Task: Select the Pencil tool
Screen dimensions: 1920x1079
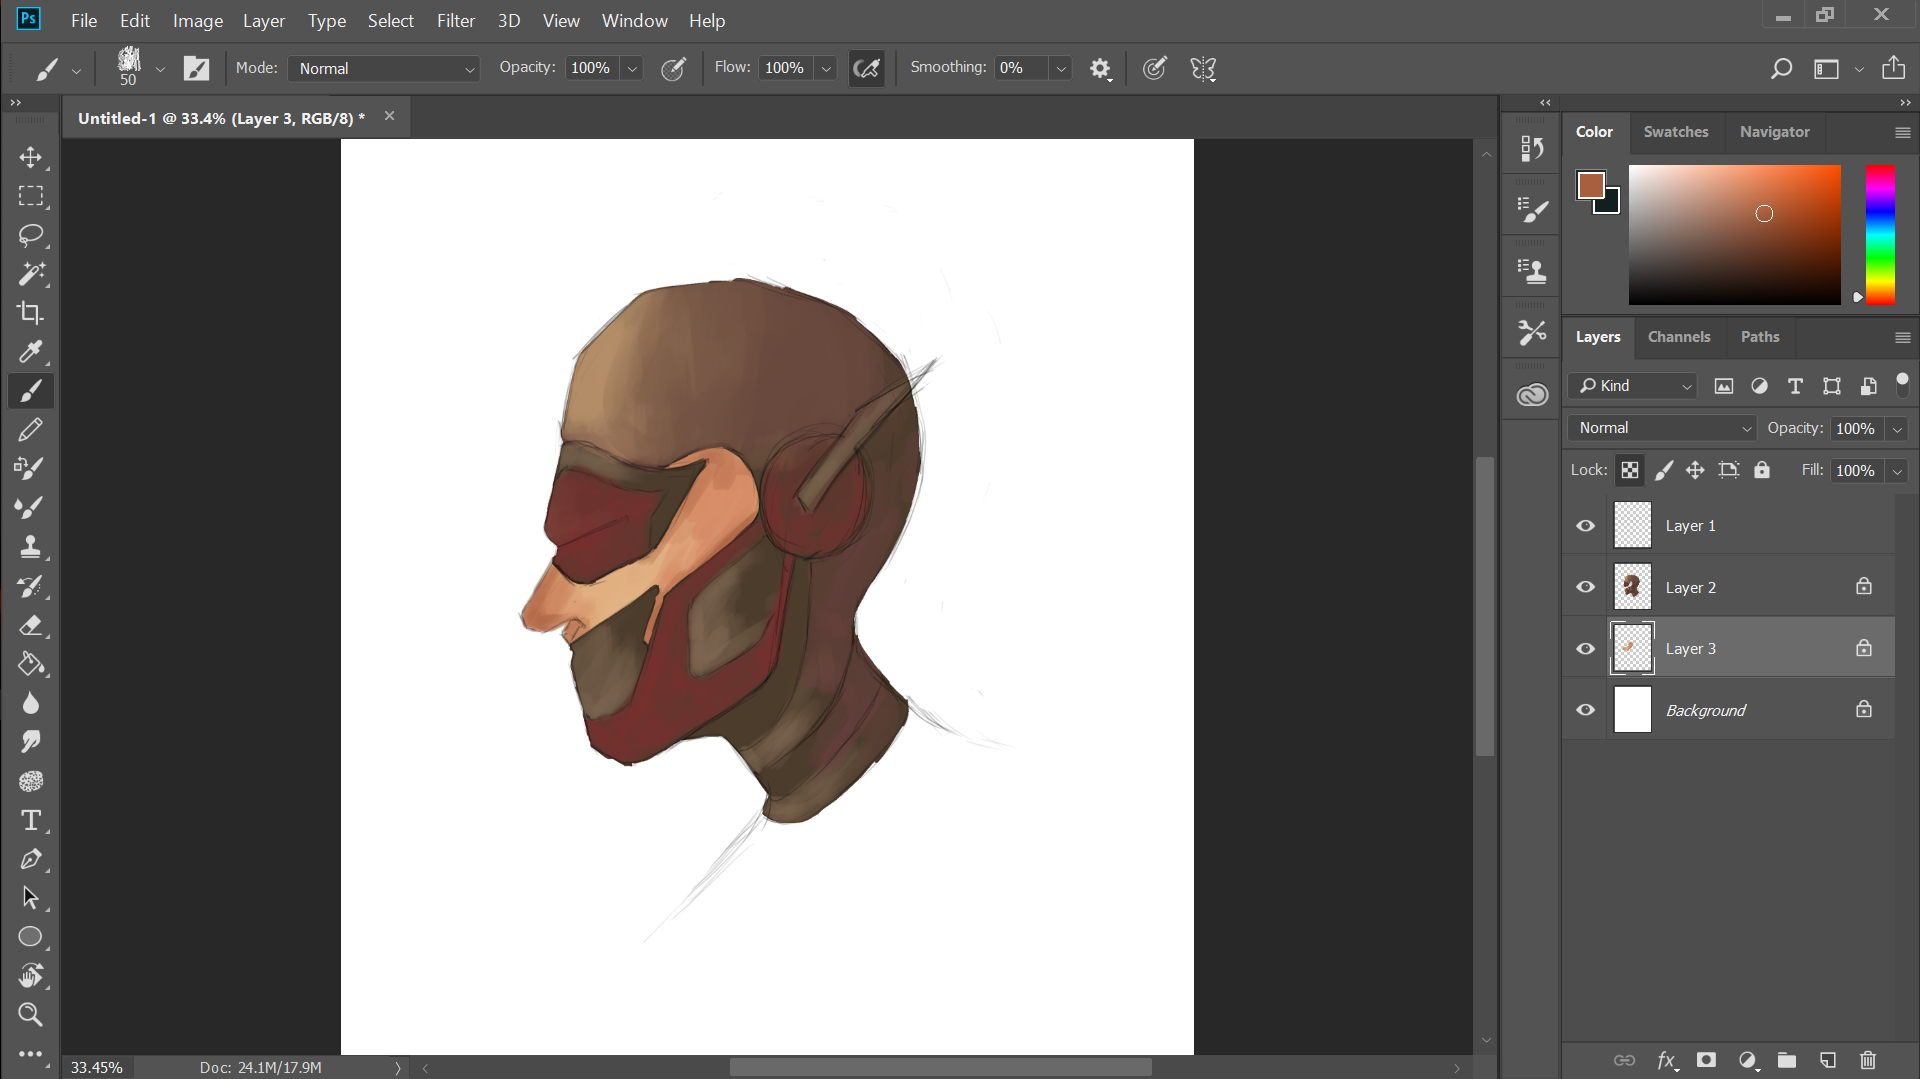Action: [x=31, y=430]
